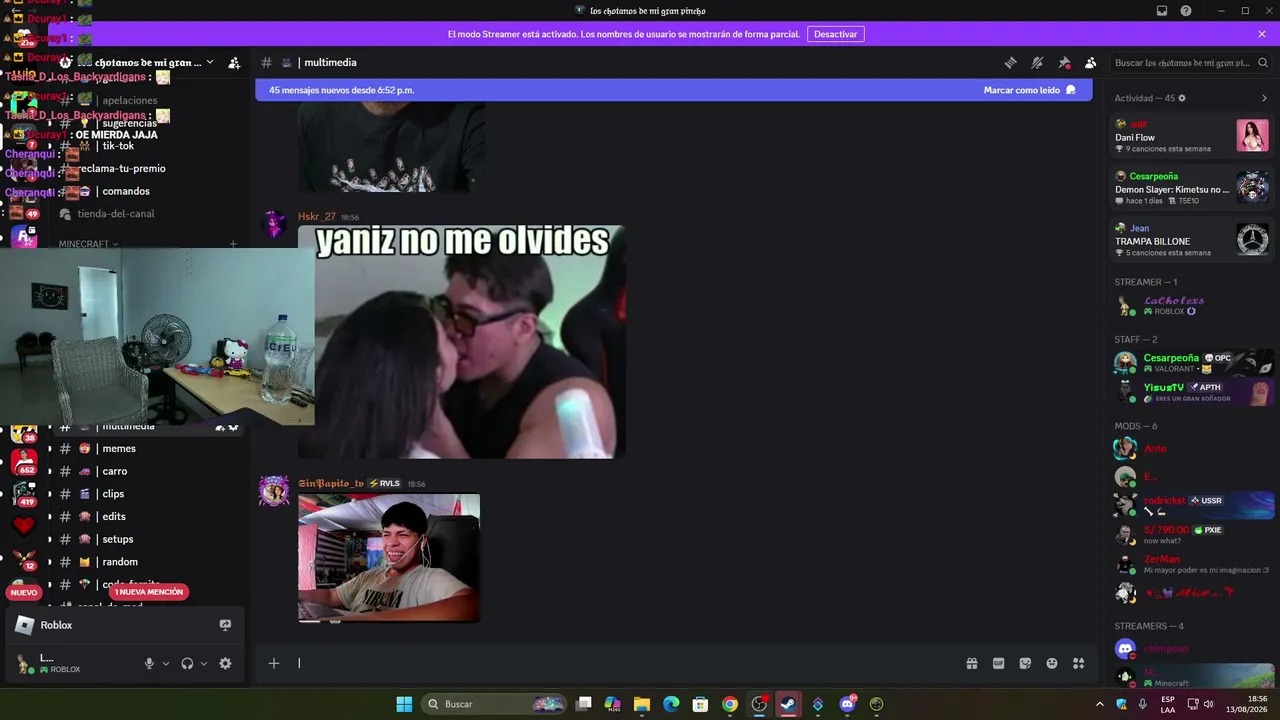Select member YisusTV in STAFF list
Screen dimensions: 1280x720
click(1192, 392)
